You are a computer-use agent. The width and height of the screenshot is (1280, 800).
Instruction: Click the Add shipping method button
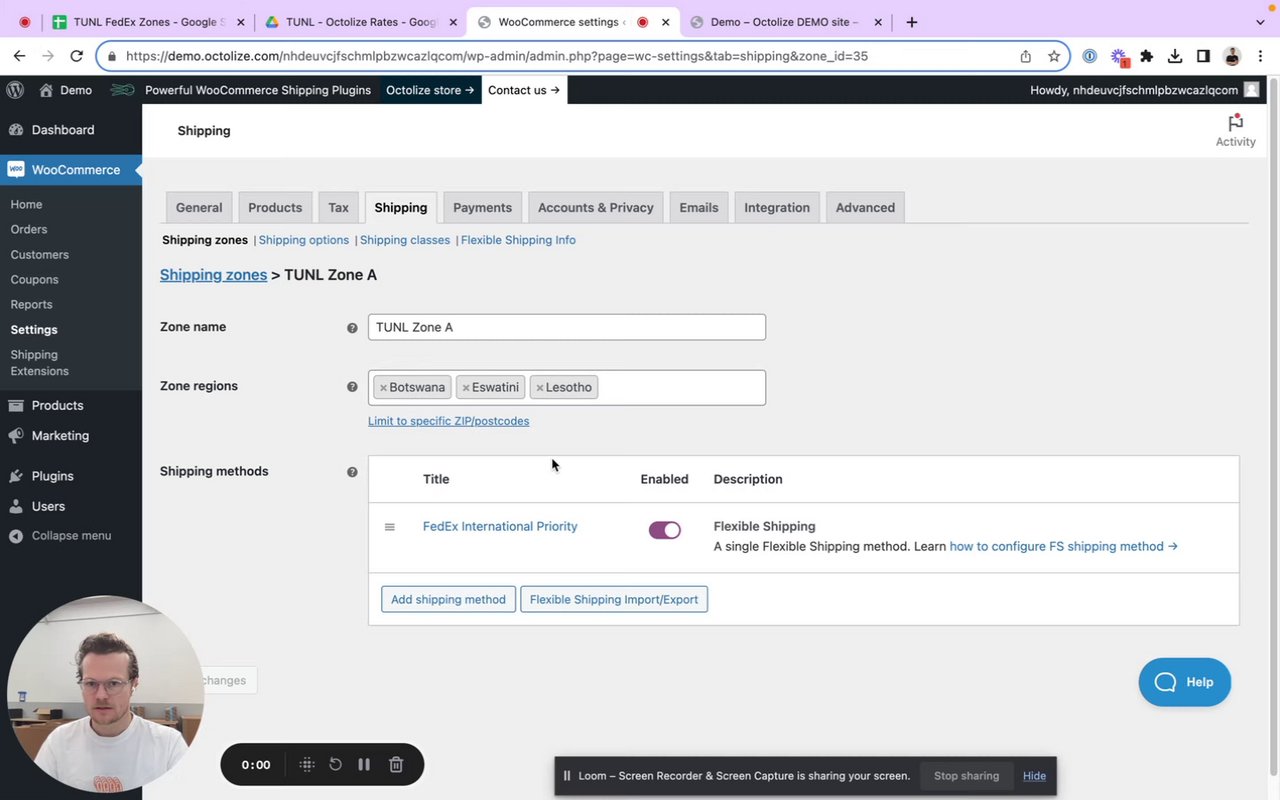(448, 599)
